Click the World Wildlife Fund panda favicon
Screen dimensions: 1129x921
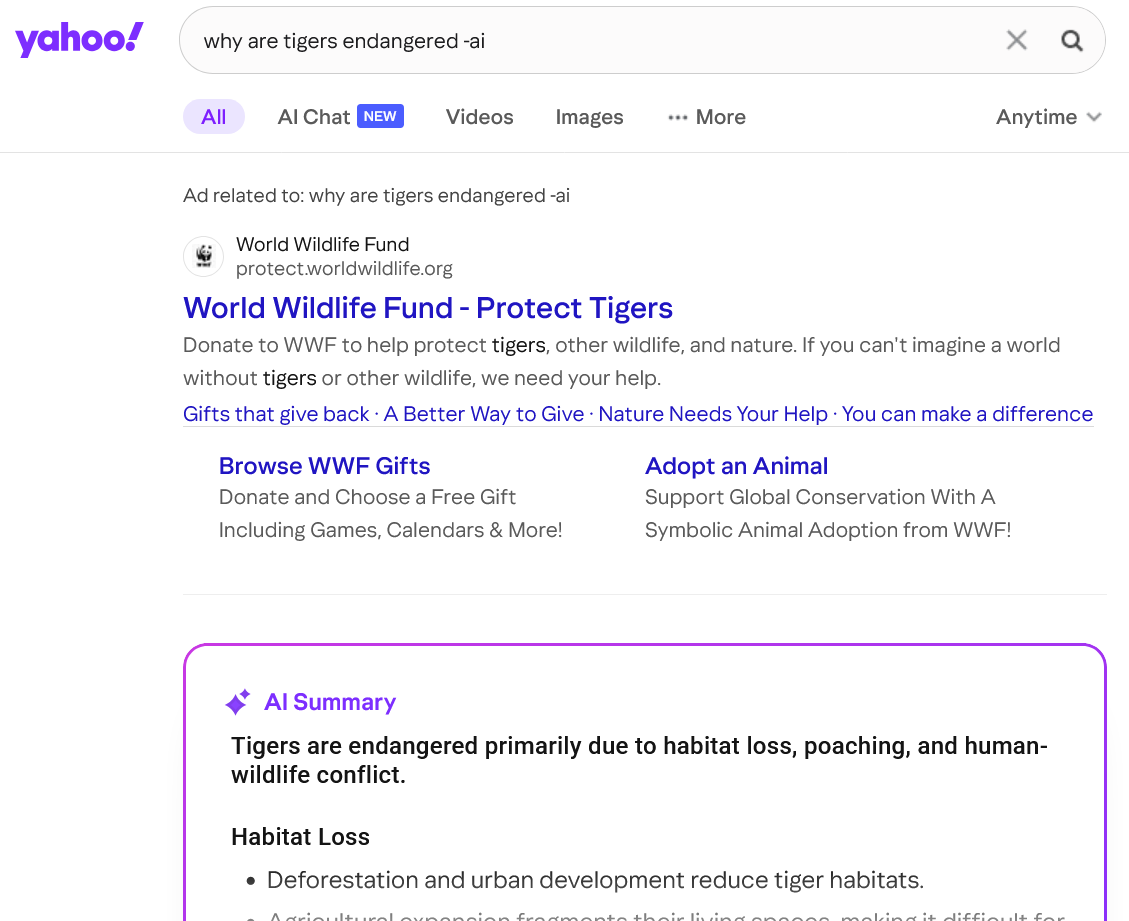pyautogui.click(x=204, y=256)
